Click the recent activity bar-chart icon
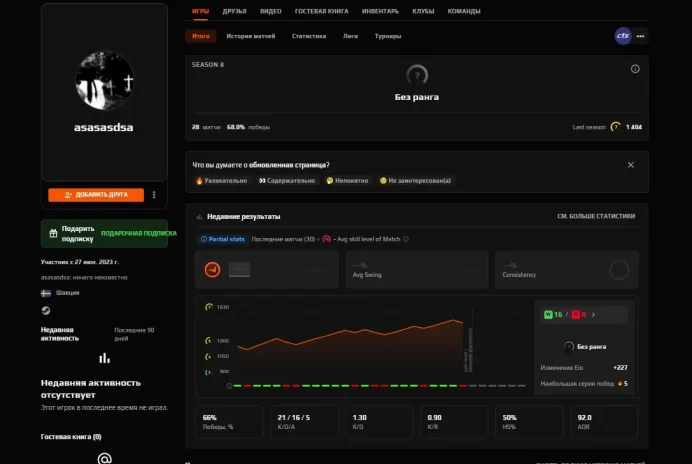The image size is (692, 464). tap(104, 358)
